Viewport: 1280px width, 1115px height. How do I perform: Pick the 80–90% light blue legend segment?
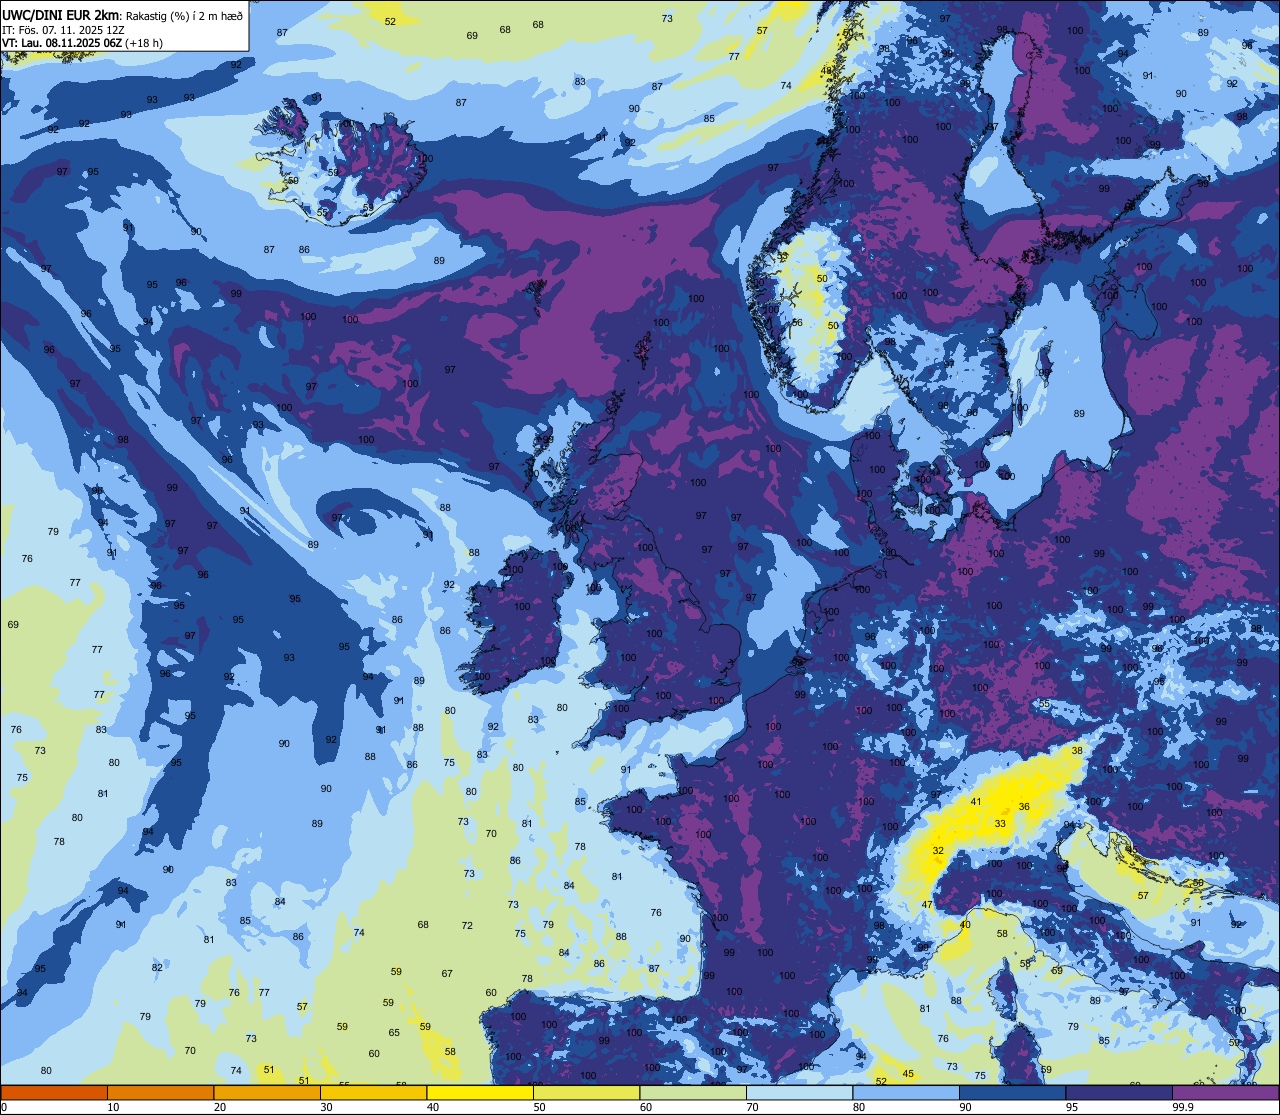point(906,1092)
